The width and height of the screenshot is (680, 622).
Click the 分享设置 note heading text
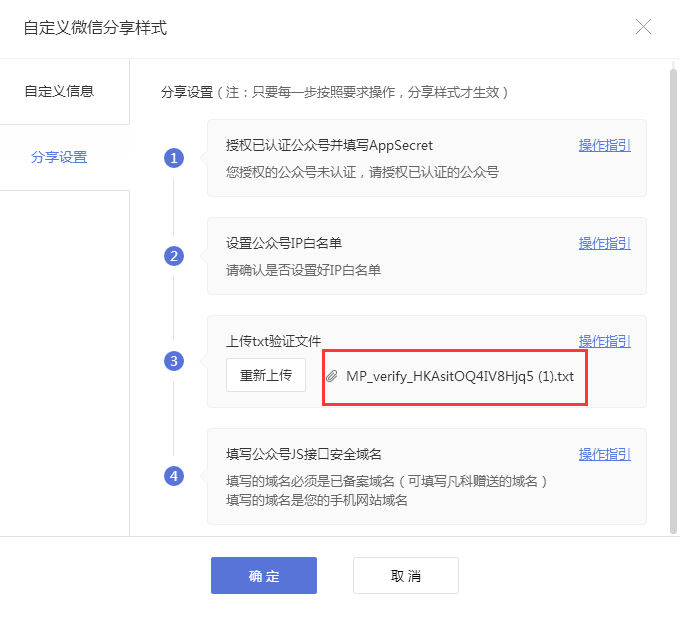334,92
